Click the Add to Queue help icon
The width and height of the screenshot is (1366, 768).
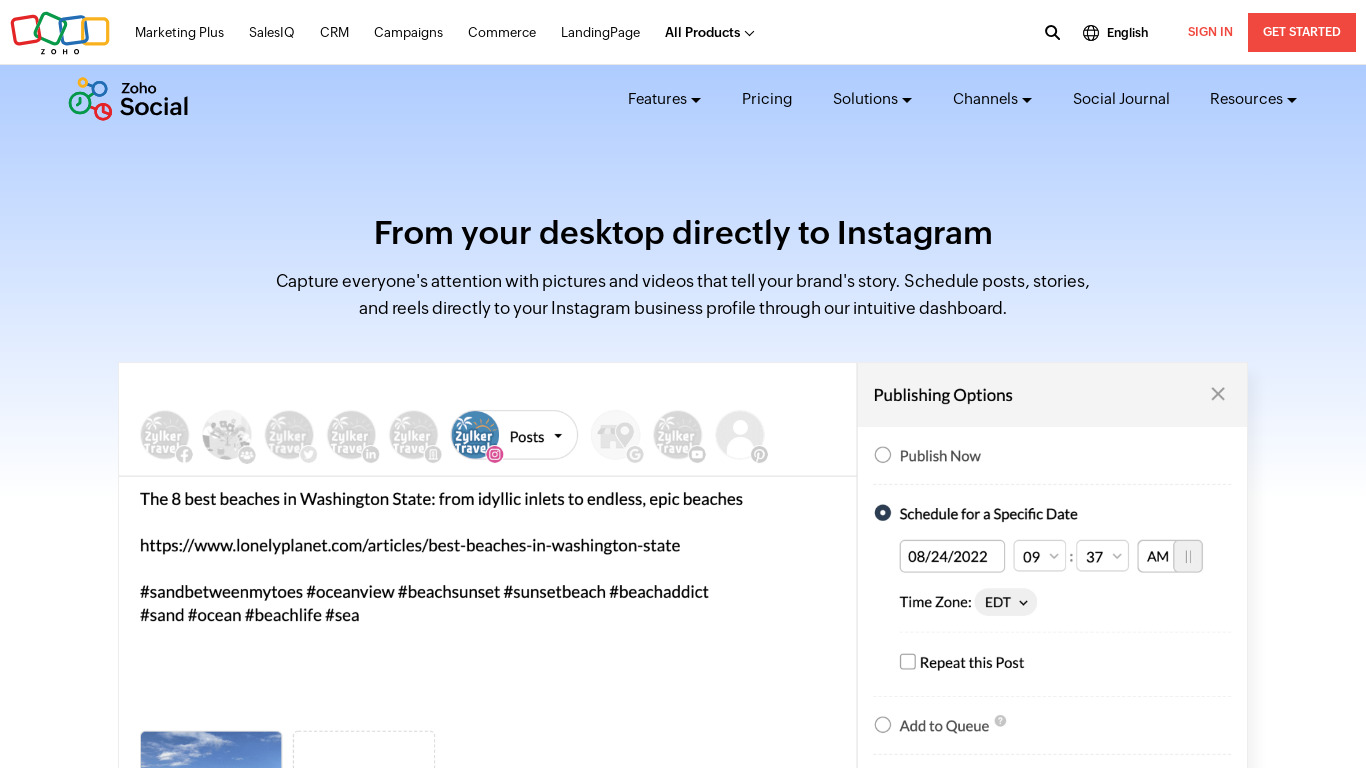click(1000, 721)
